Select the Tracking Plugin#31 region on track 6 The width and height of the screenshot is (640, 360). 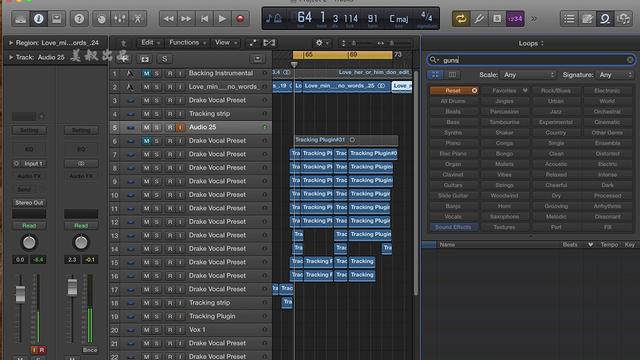[345, 140]
